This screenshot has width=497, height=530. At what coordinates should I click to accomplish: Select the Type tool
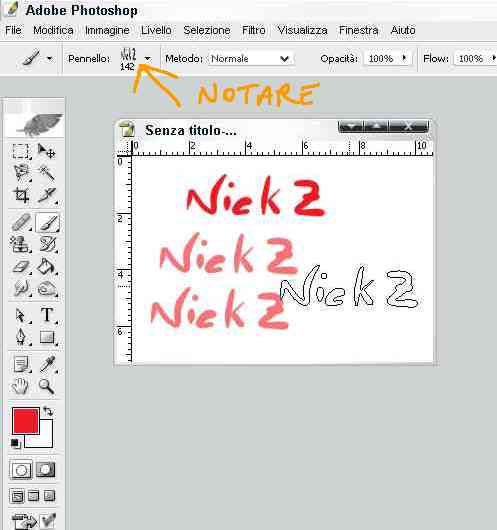(47, 315)
